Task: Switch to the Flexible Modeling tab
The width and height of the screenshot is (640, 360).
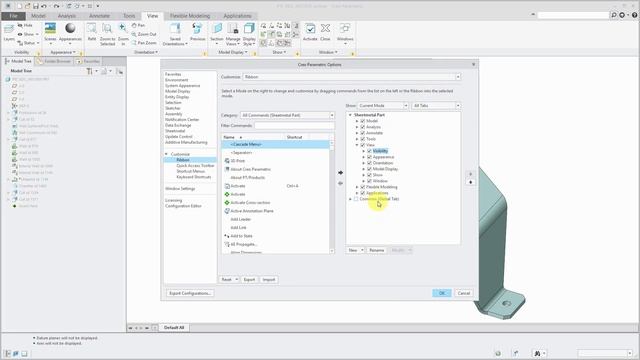Action: 190,16
